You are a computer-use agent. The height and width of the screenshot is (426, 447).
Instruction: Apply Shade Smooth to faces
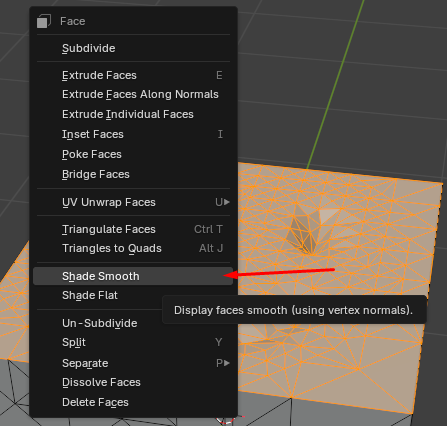[133, 276]
